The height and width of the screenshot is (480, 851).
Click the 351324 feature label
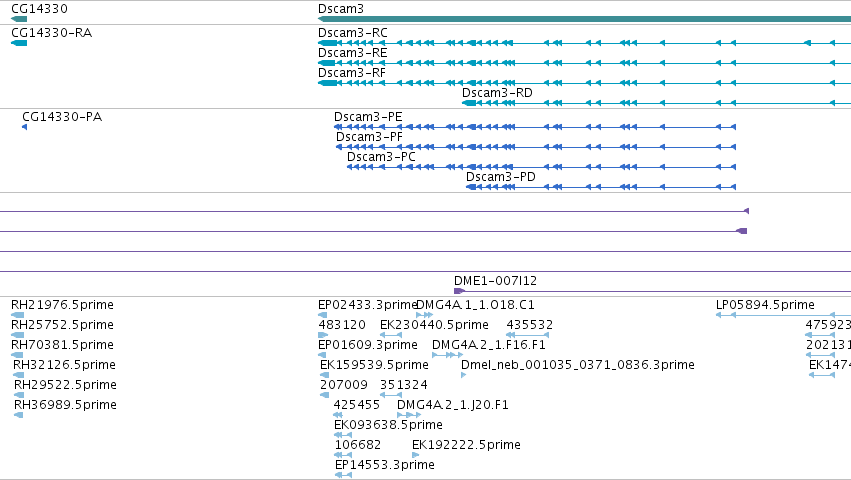[404, 385]
